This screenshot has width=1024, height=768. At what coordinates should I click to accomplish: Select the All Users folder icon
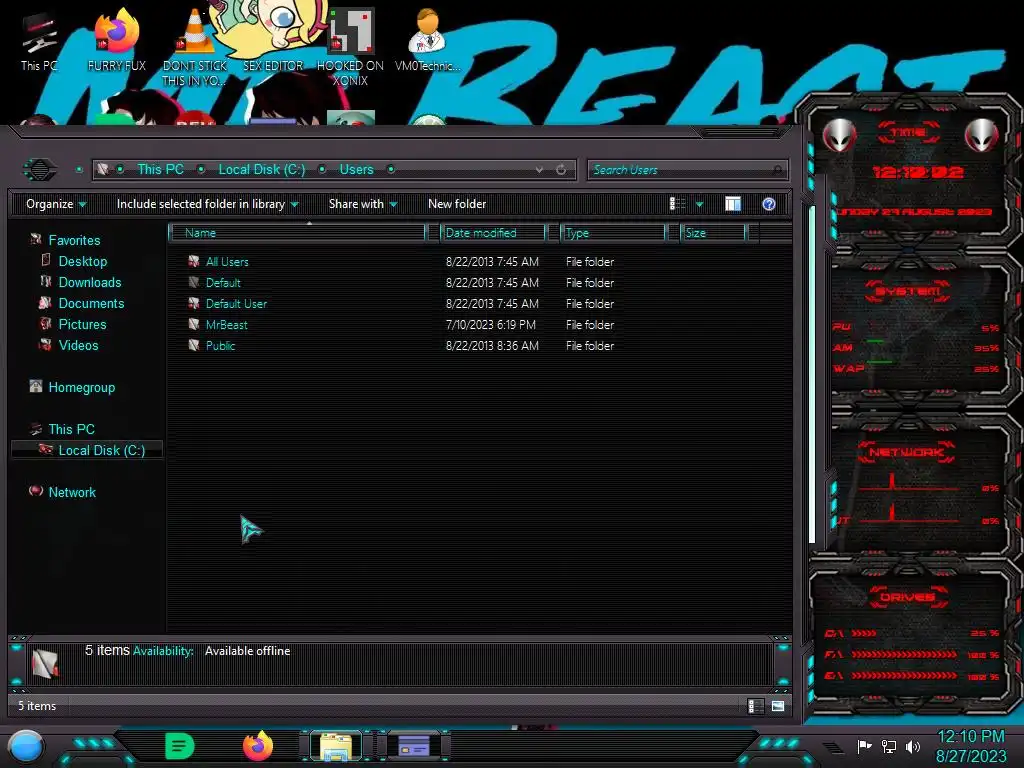194,262
